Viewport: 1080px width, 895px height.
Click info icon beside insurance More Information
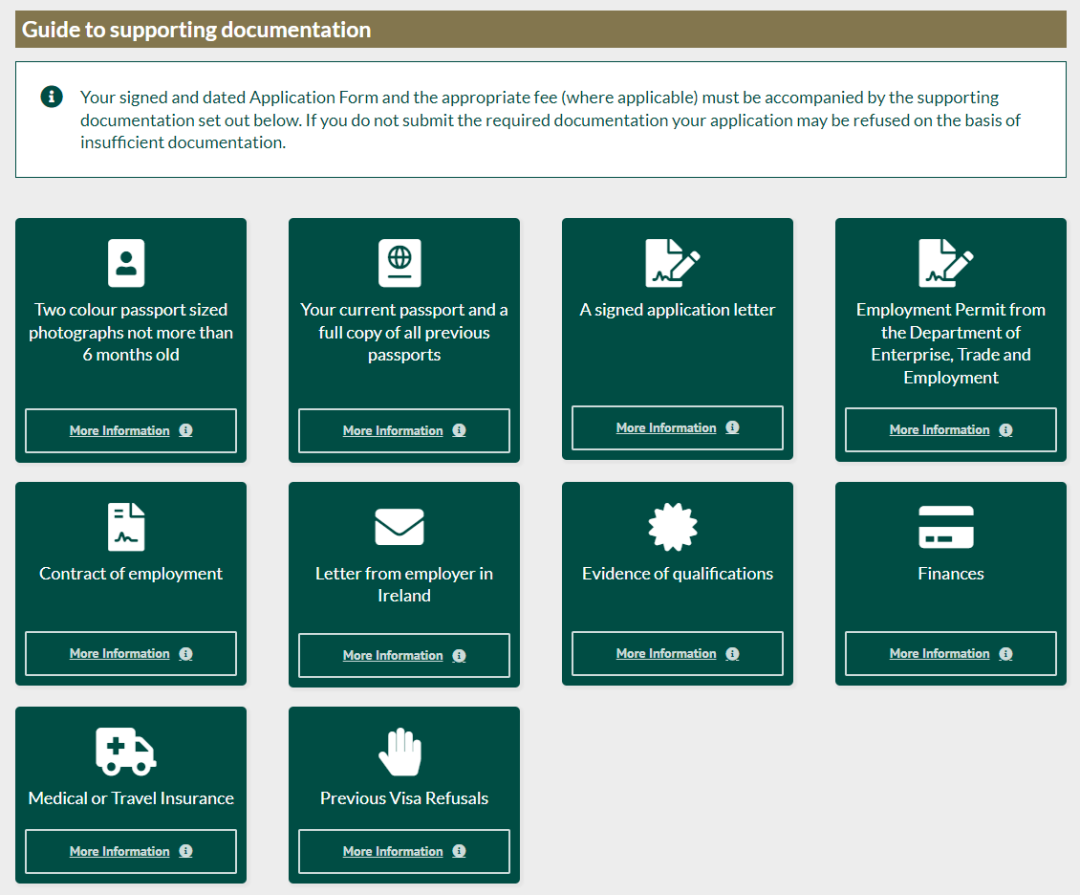pos(185,851)
